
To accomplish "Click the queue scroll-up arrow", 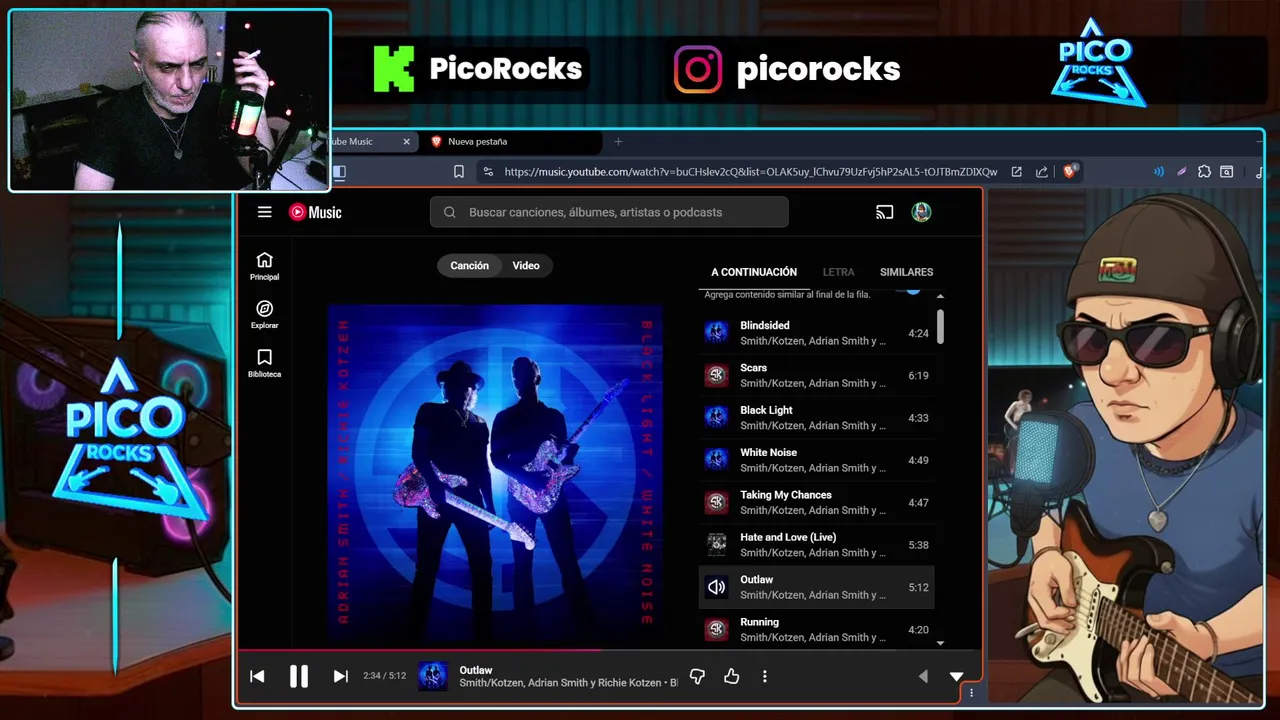I will click(941, 296).
